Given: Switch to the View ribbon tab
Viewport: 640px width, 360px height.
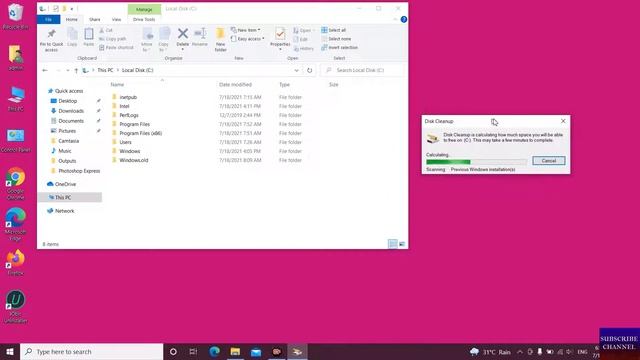Looking at the screenshot, I should 116,19.
